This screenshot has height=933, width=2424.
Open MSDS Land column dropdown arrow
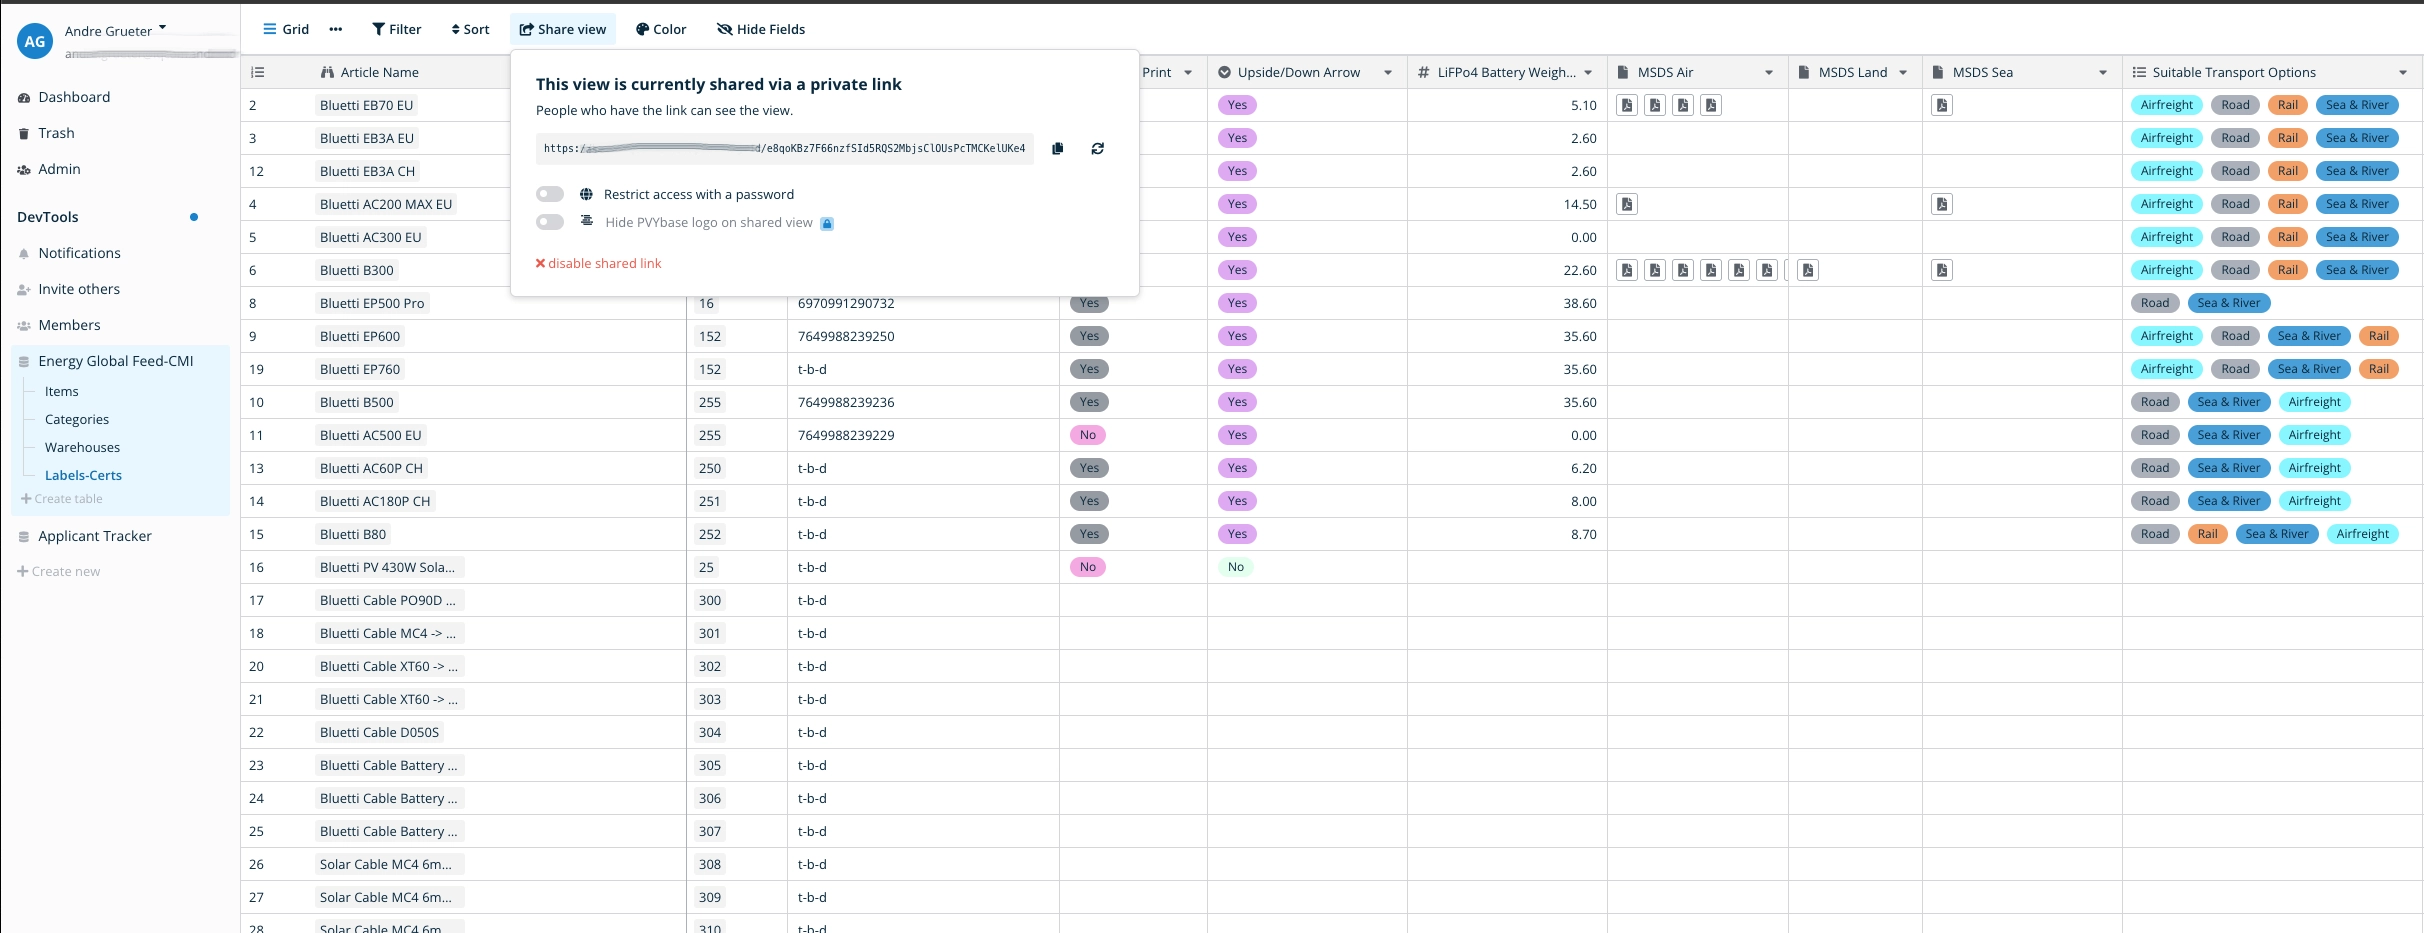pos(1903,72)
